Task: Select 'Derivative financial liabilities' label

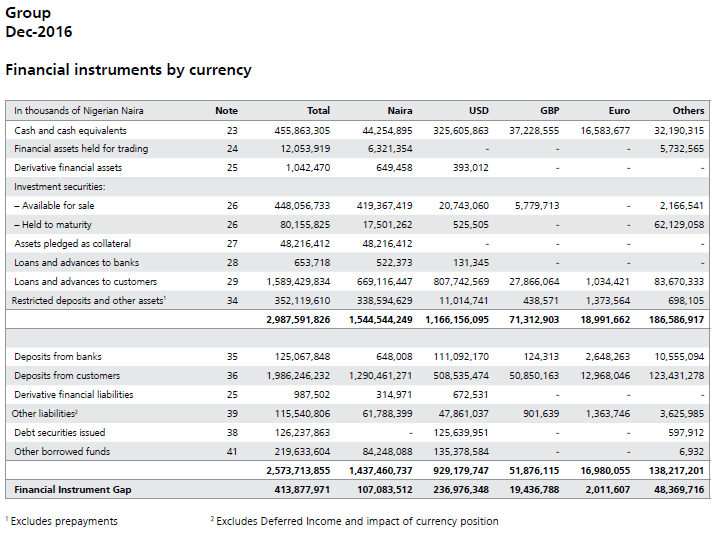Action: pyautogui.click(x=74, y=395)
